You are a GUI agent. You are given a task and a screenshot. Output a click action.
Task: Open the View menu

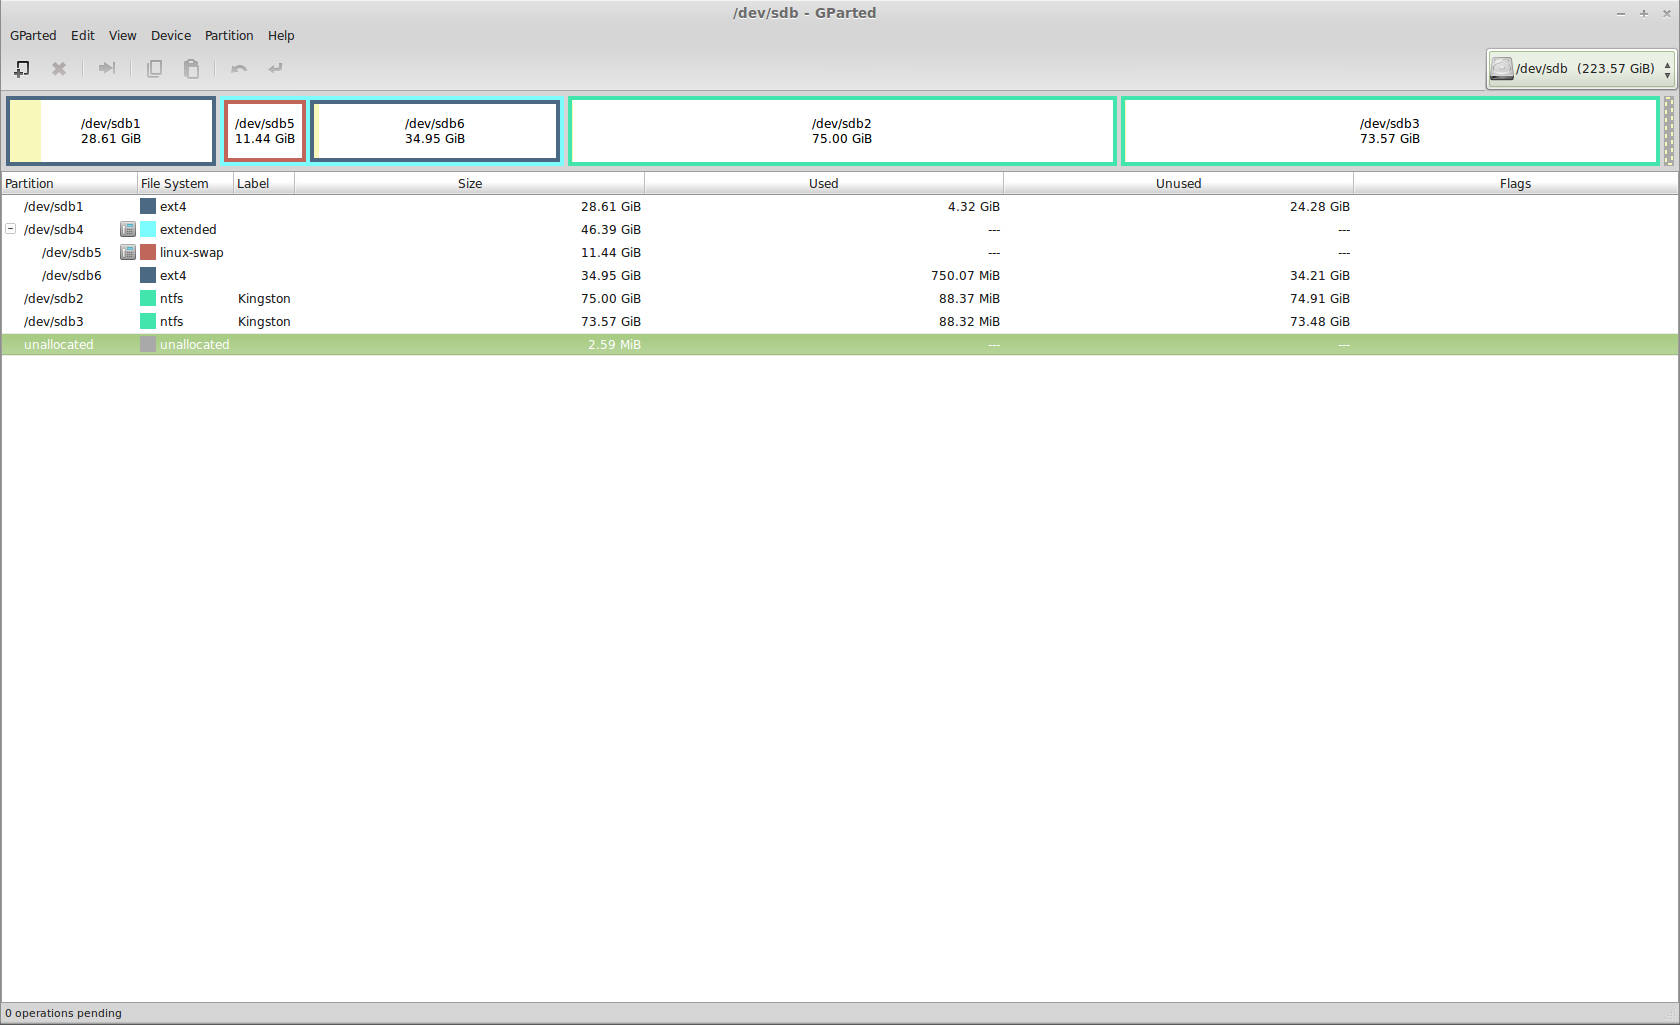pos(123,35)
